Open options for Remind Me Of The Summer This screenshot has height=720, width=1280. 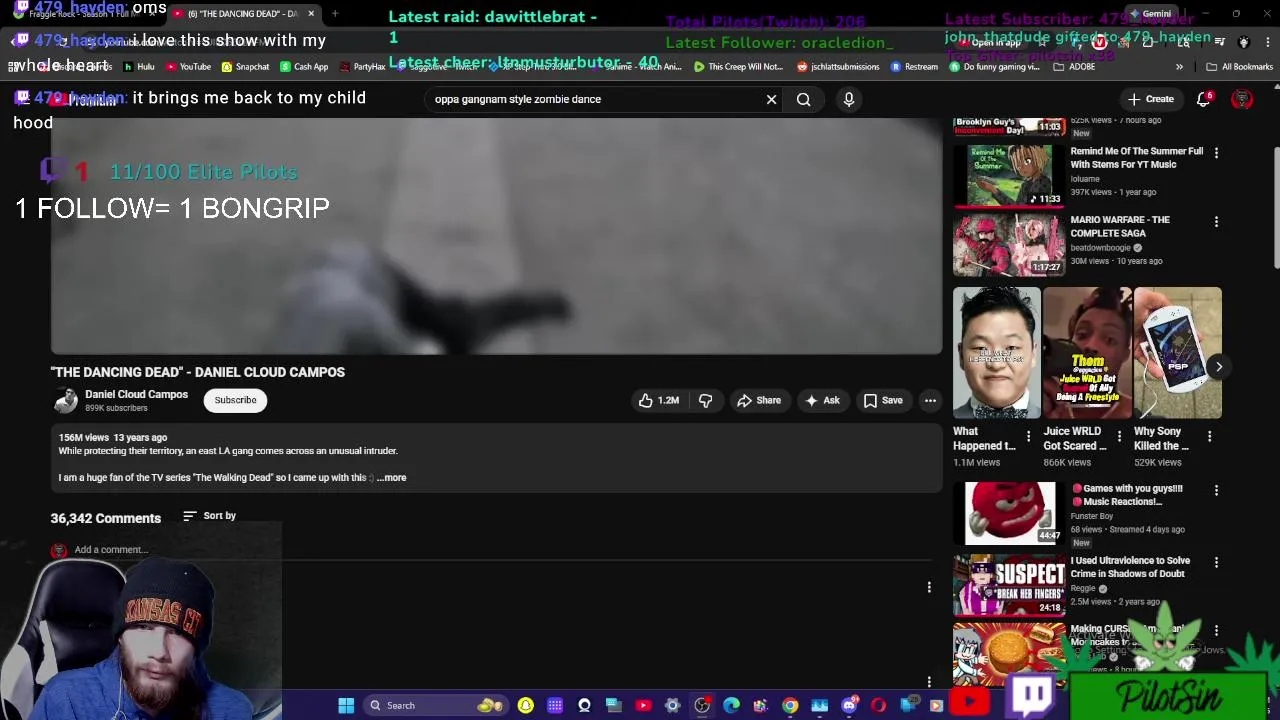[1216, 152]
